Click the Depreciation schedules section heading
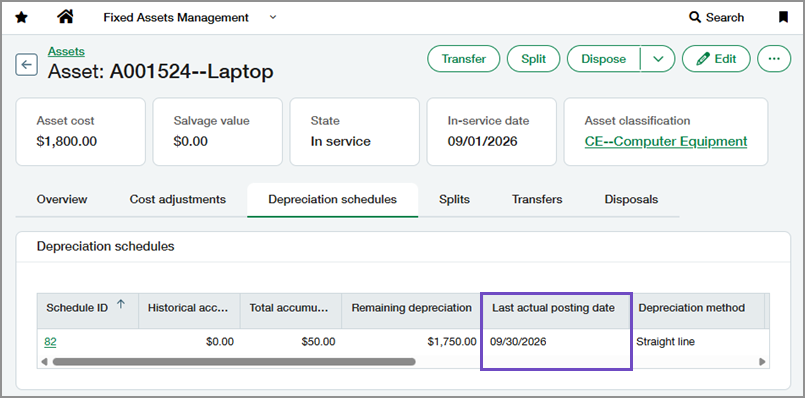The image size is (805, 398). pos(105,247)
